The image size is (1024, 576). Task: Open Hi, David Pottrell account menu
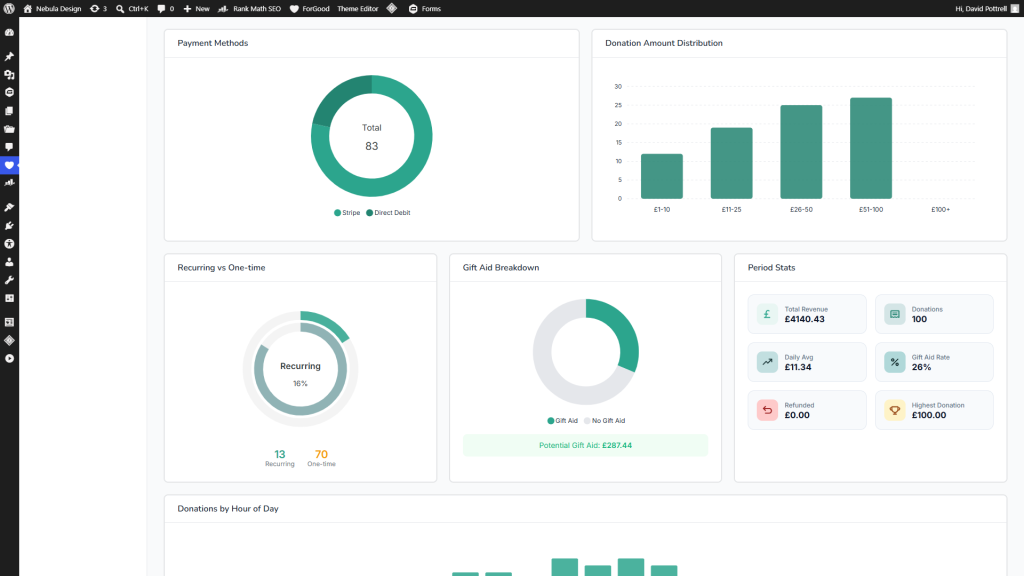[987, 8]
